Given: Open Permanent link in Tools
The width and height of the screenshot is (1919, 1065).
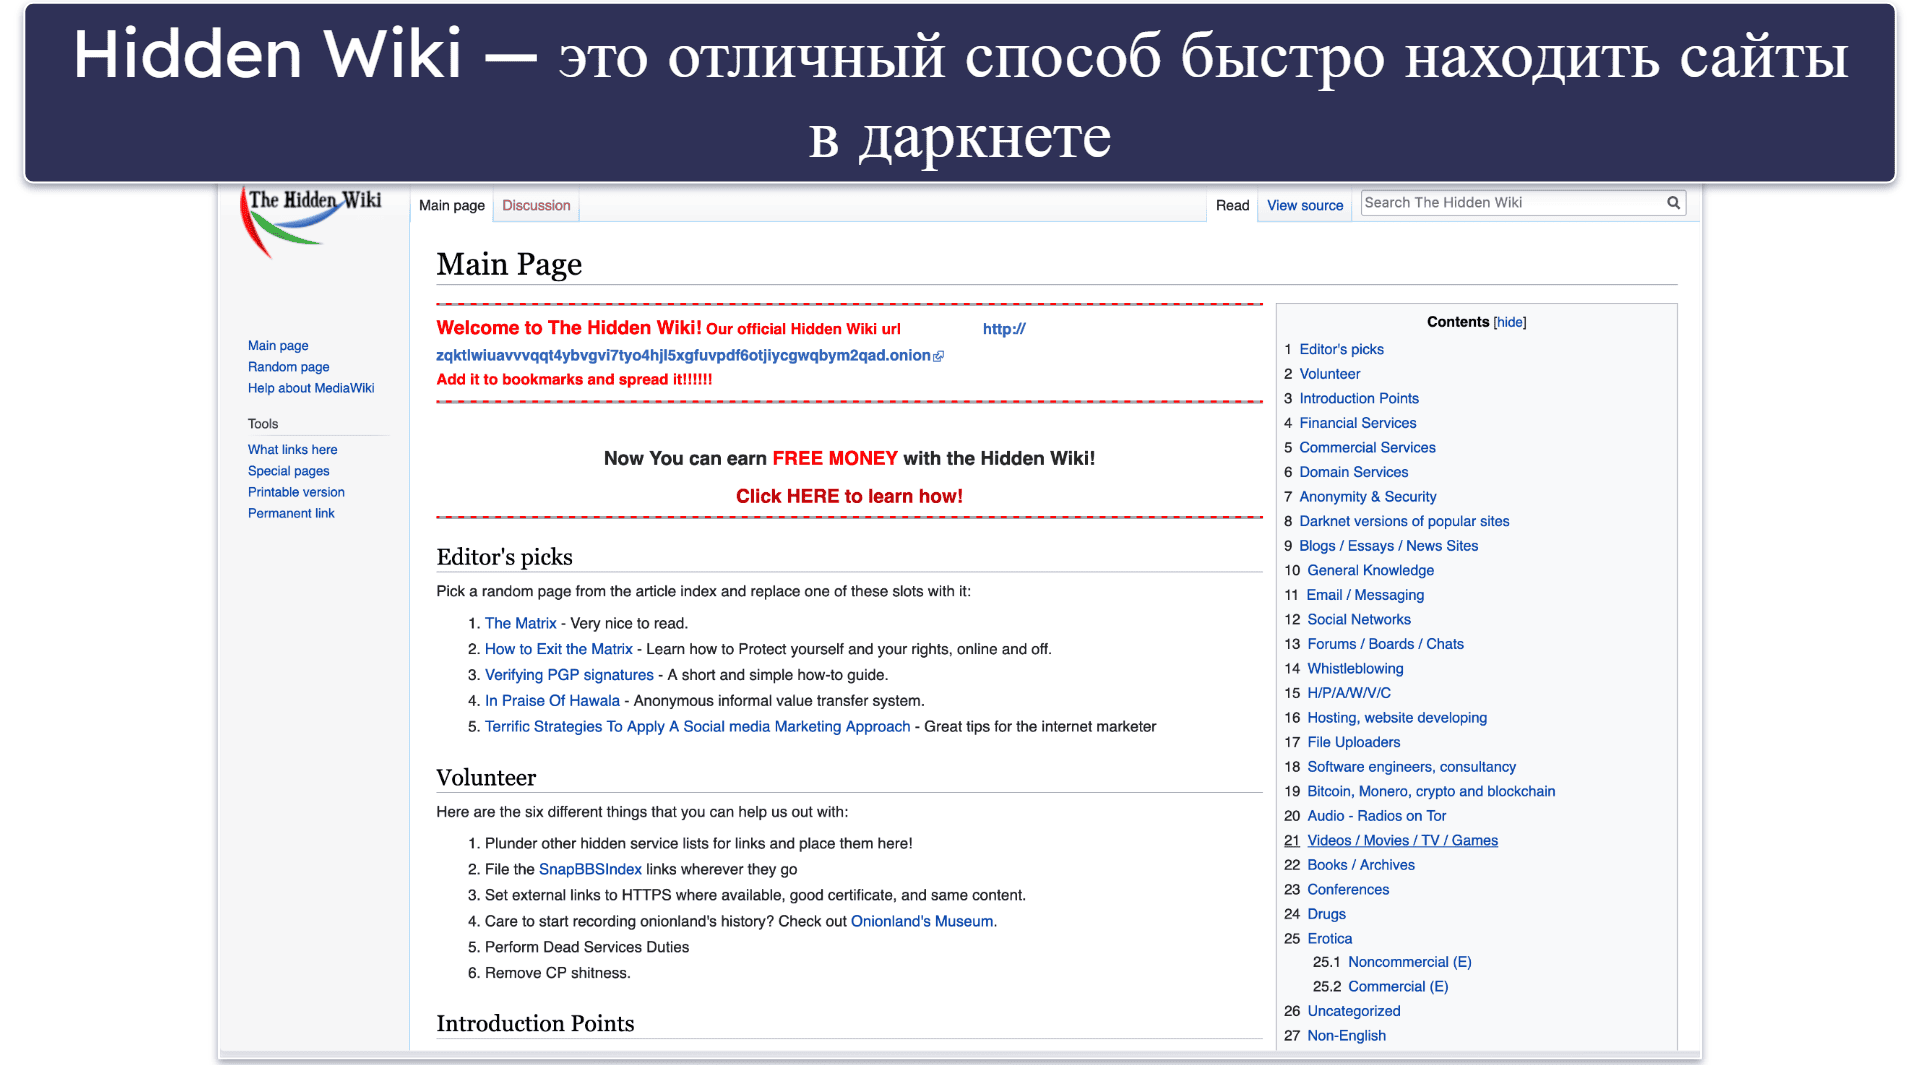Looking at the screenshot, I should [291, 513].
